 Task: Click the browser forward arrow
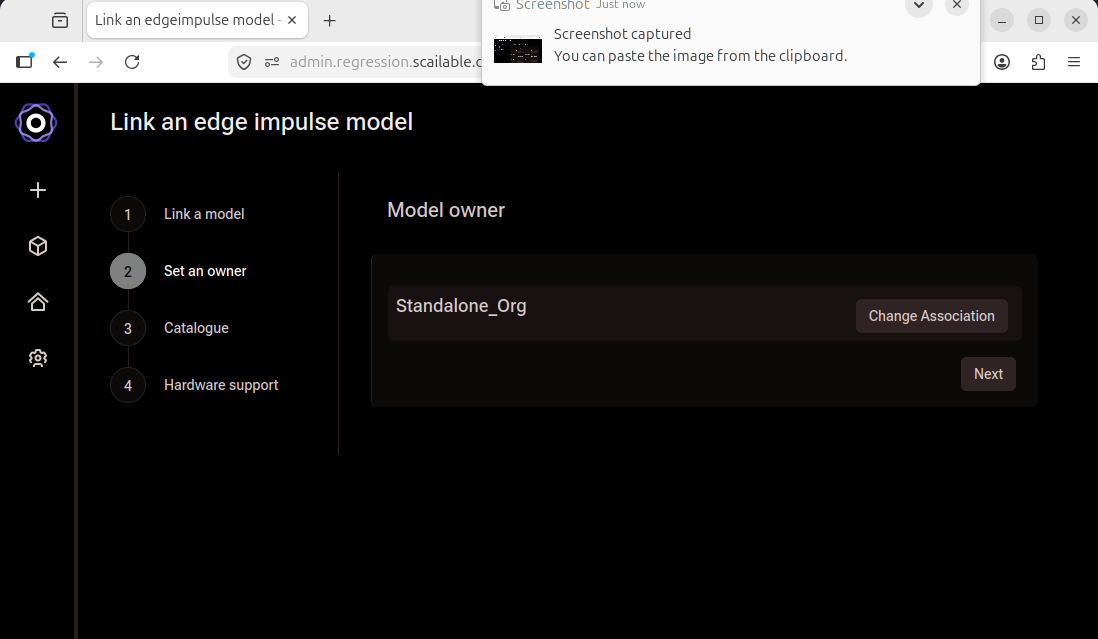[x=96, y=62]
